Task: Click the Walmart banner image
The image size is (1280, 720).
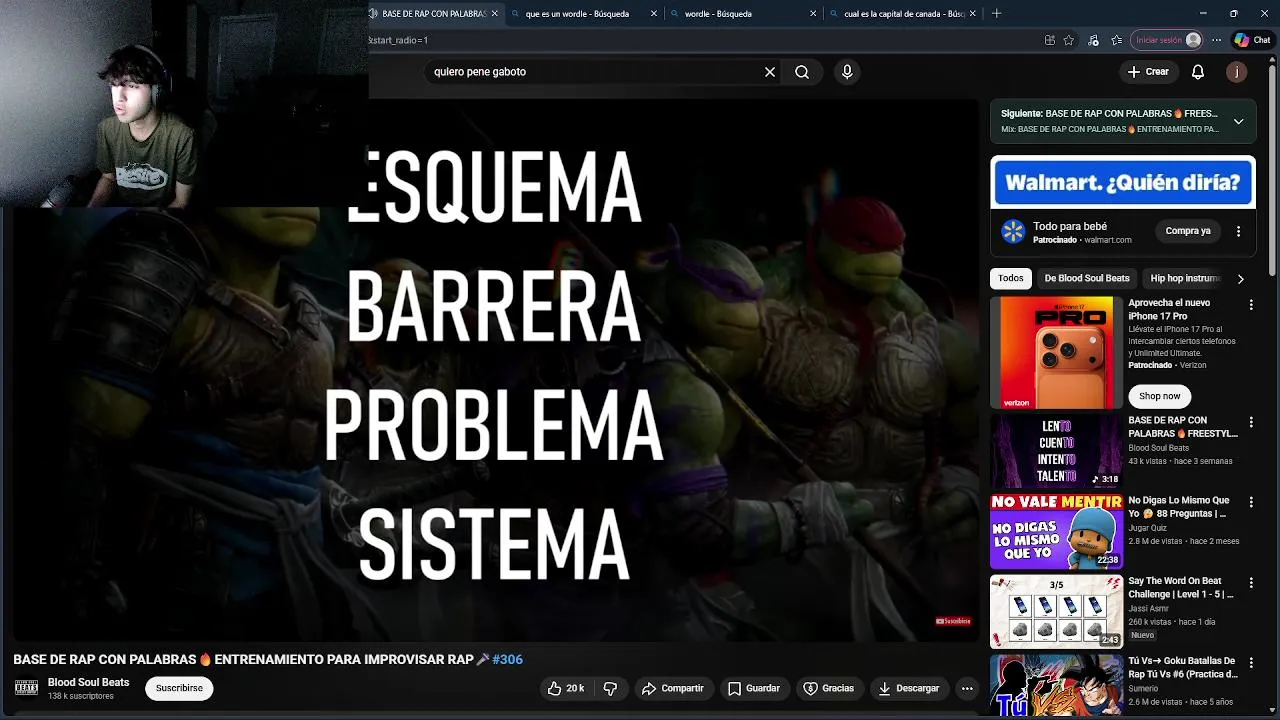Action: (x=1123, y=183)
